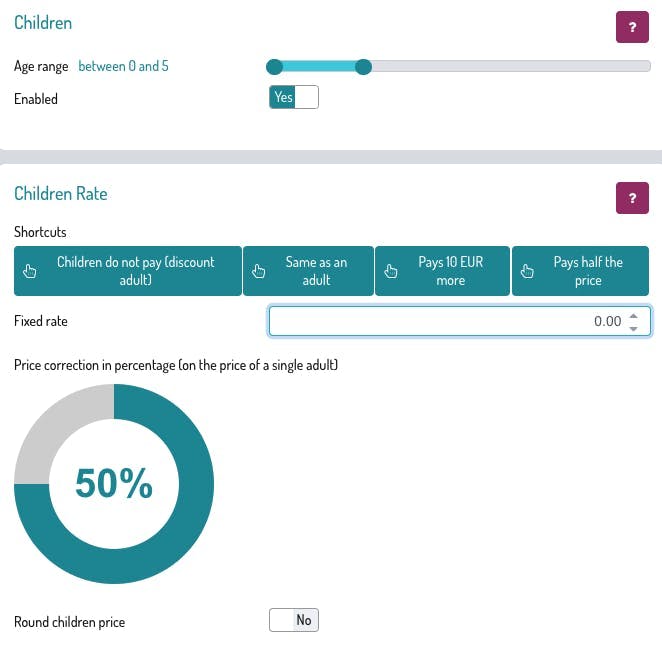
Task: Click the Age range maximum slider handle
Action: 364,67
